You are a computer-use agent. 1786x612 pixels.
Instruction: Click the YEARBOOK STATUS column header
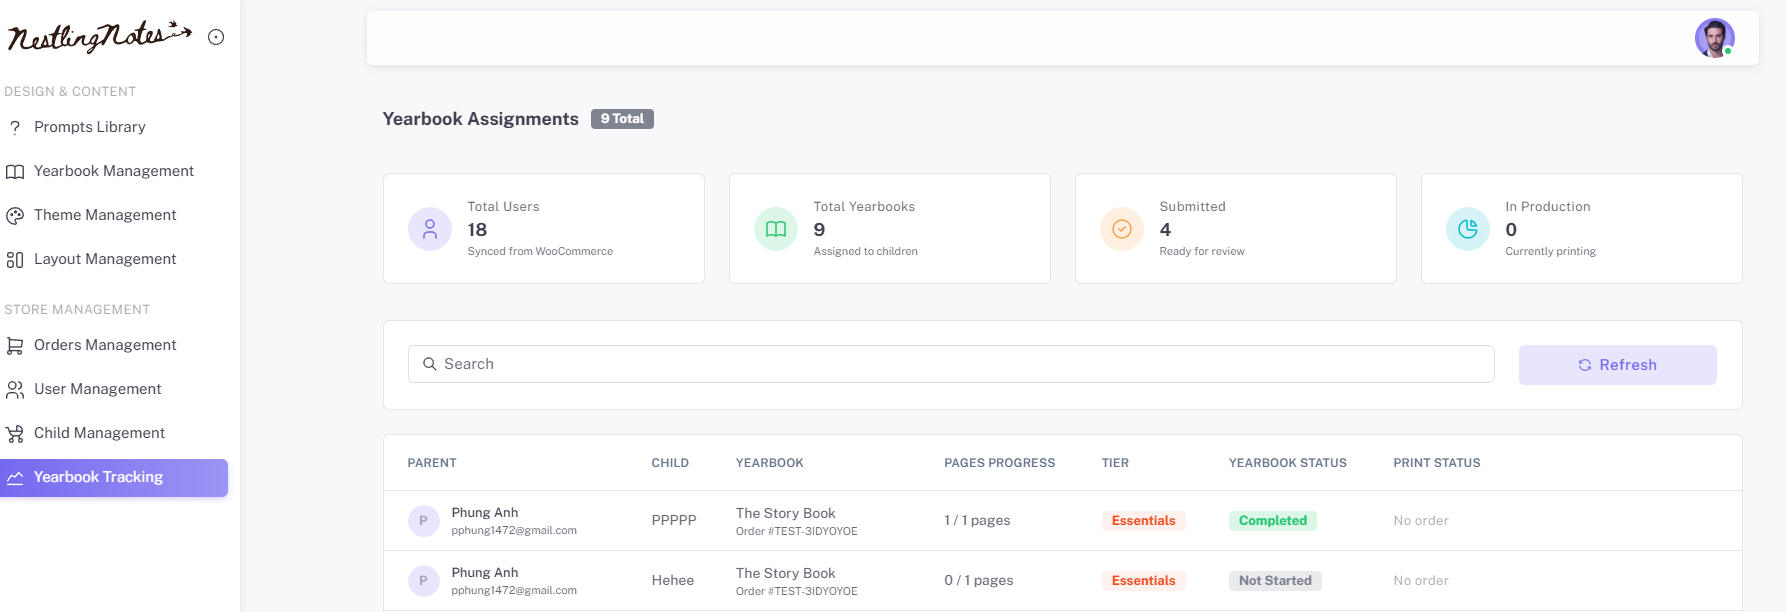click(x=1288, y=463)
